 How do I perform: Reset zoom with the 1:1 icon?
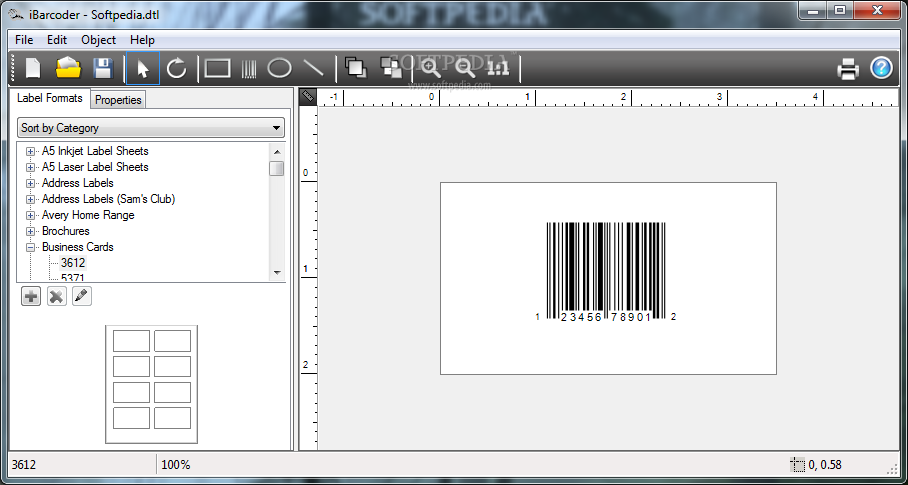498,68
